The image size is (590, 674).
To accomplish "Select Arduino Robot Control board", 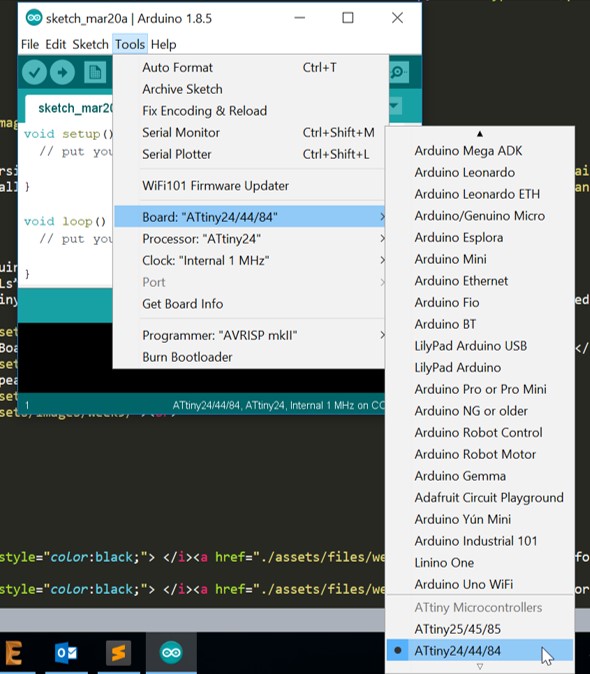I will point(480,432).
